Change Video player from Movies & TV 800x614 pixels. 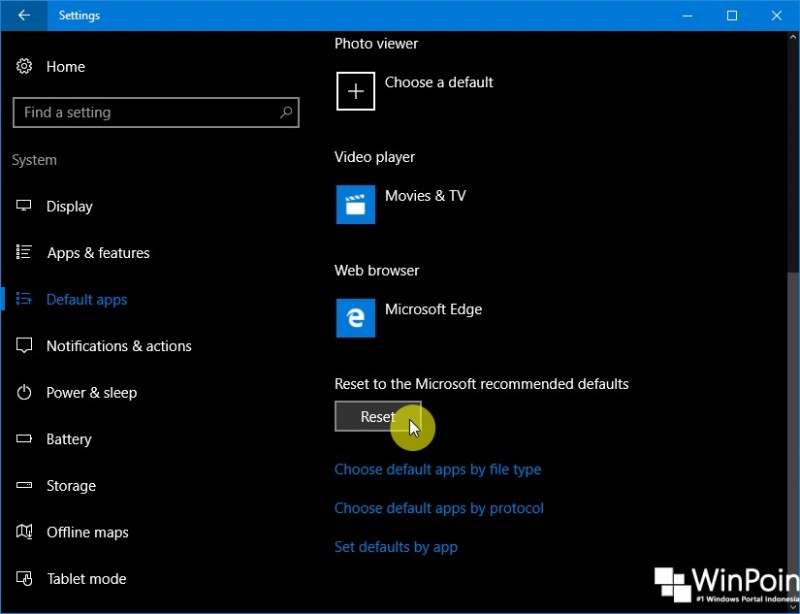coord(426,196)
